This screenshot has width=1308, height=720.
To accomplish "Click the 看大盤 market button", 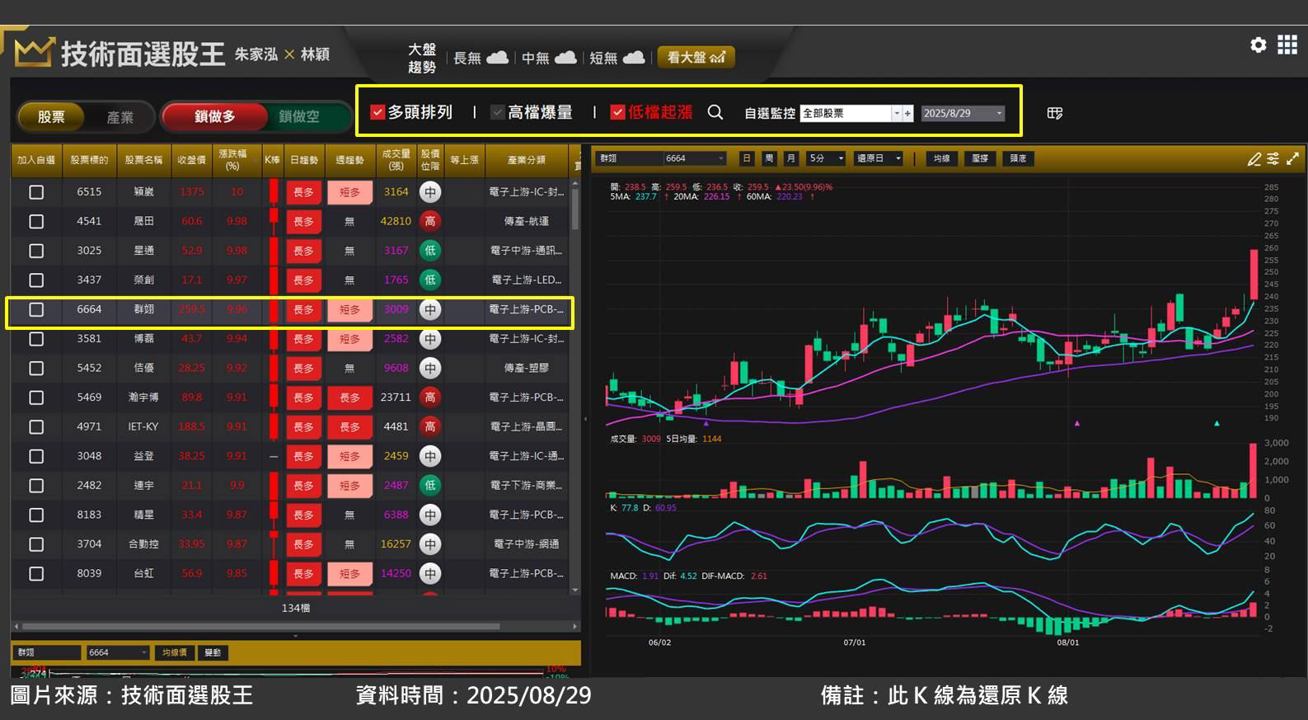I will 696,58.
